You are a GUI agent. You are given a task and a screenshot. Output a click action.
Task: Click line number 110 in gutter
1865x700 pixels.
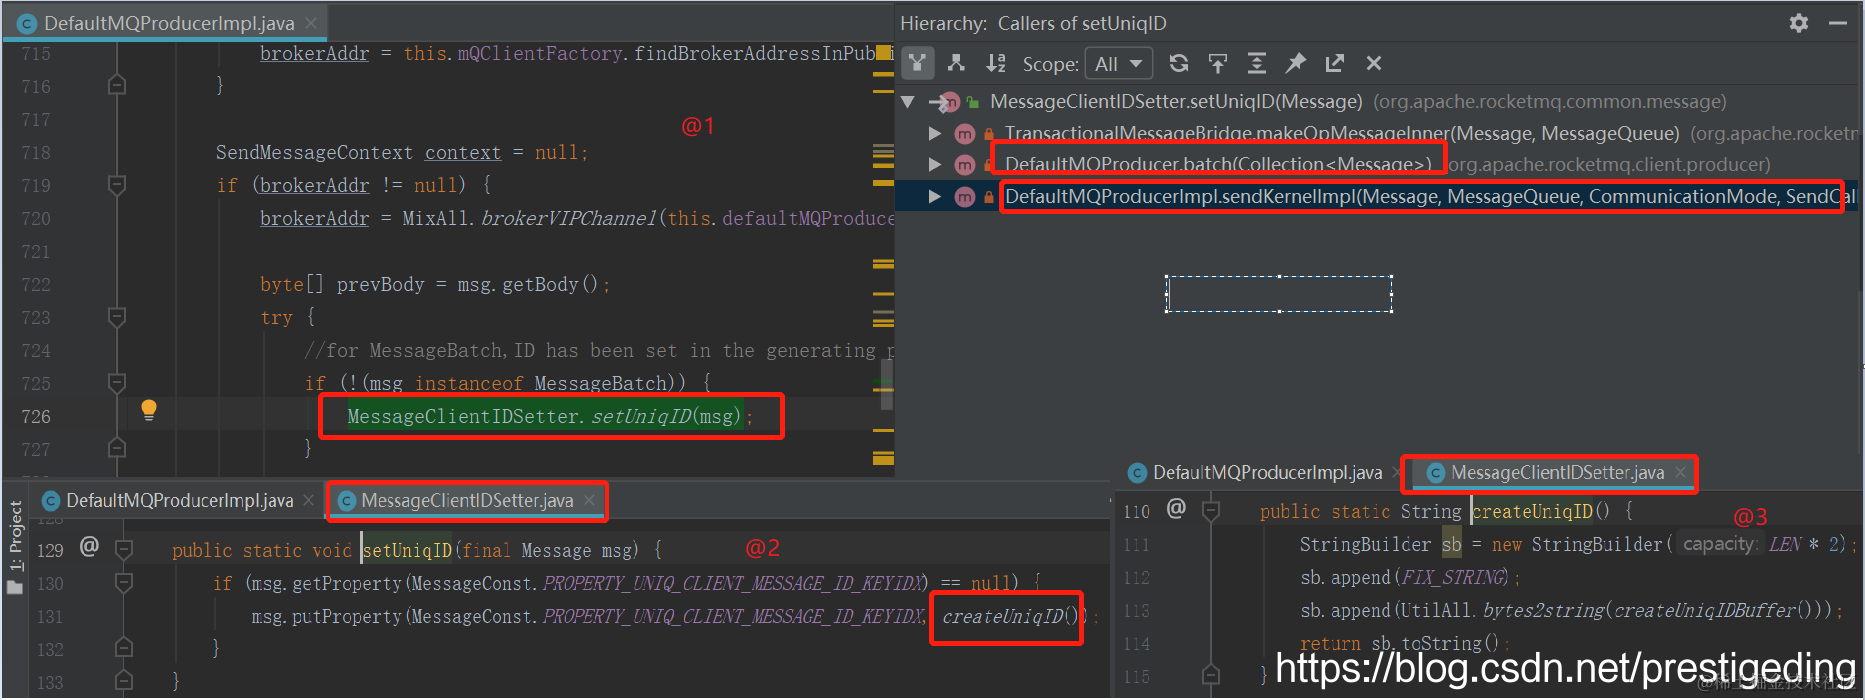point(1137,511)
